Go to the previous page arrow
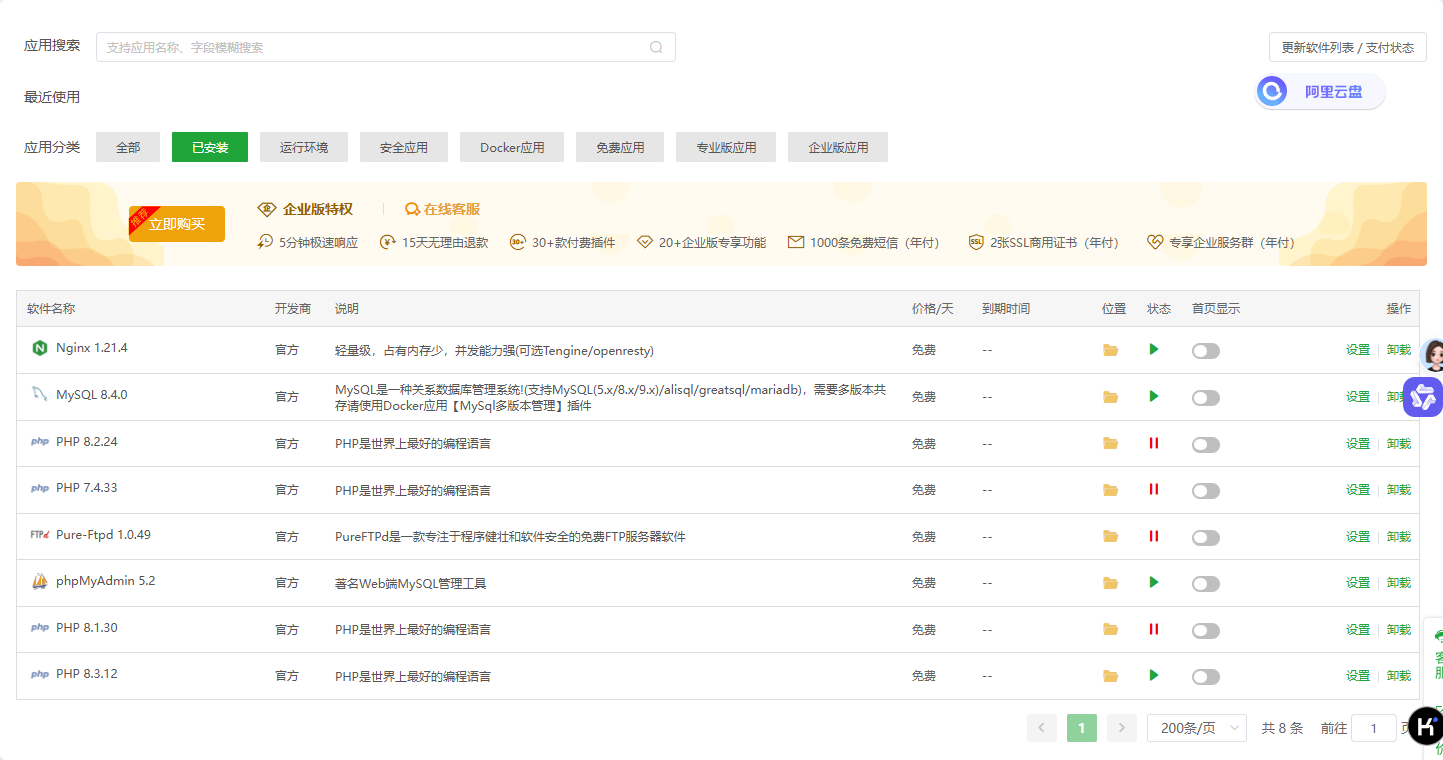 coord(1042,728)
